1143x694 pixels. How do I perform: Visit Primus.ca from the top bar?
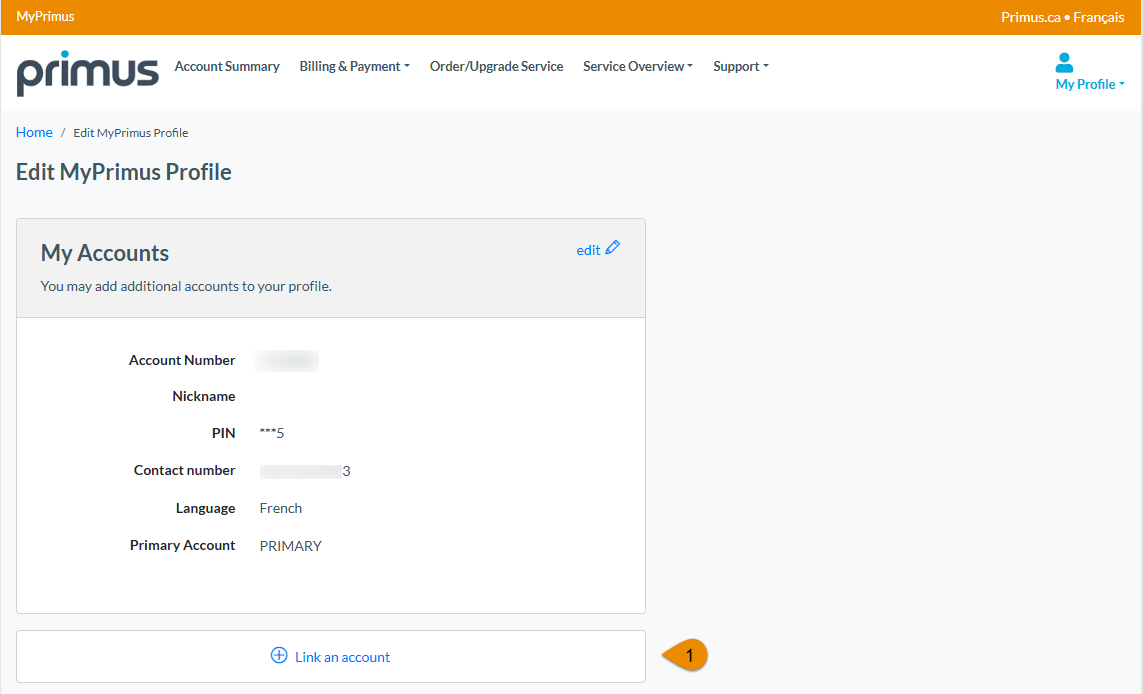[1031, 16]
